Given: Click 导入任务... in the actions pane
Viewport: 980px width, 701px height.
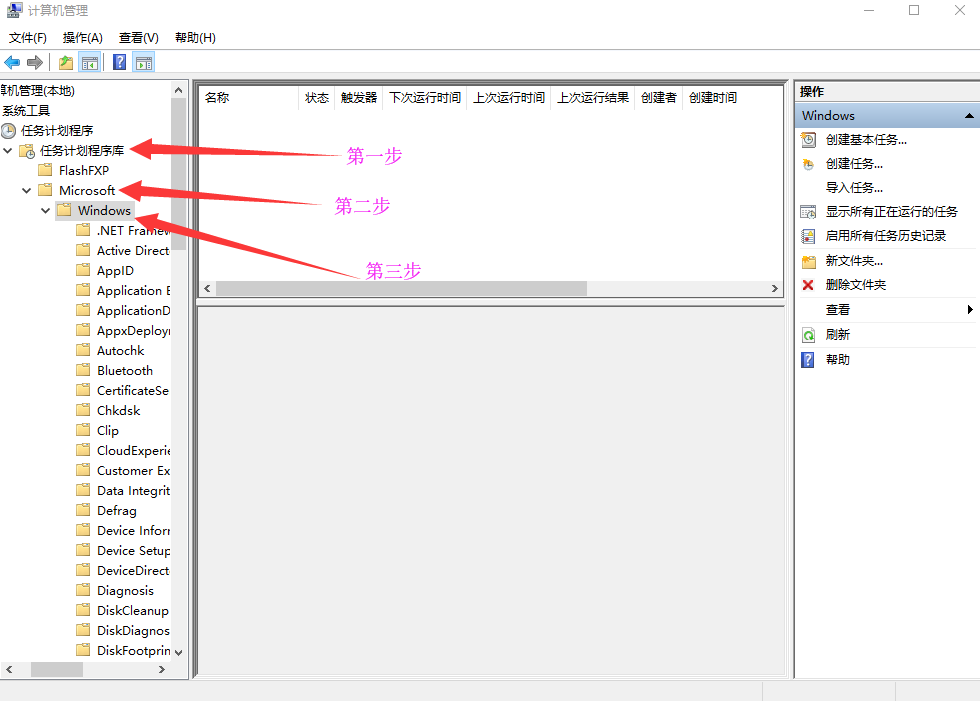Looking at the screenshot, I should (x=854, y=188).
